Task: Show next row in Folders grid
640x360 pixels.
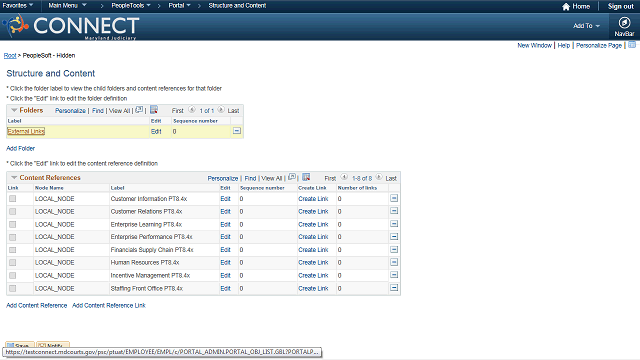Action: click(221, 110)
